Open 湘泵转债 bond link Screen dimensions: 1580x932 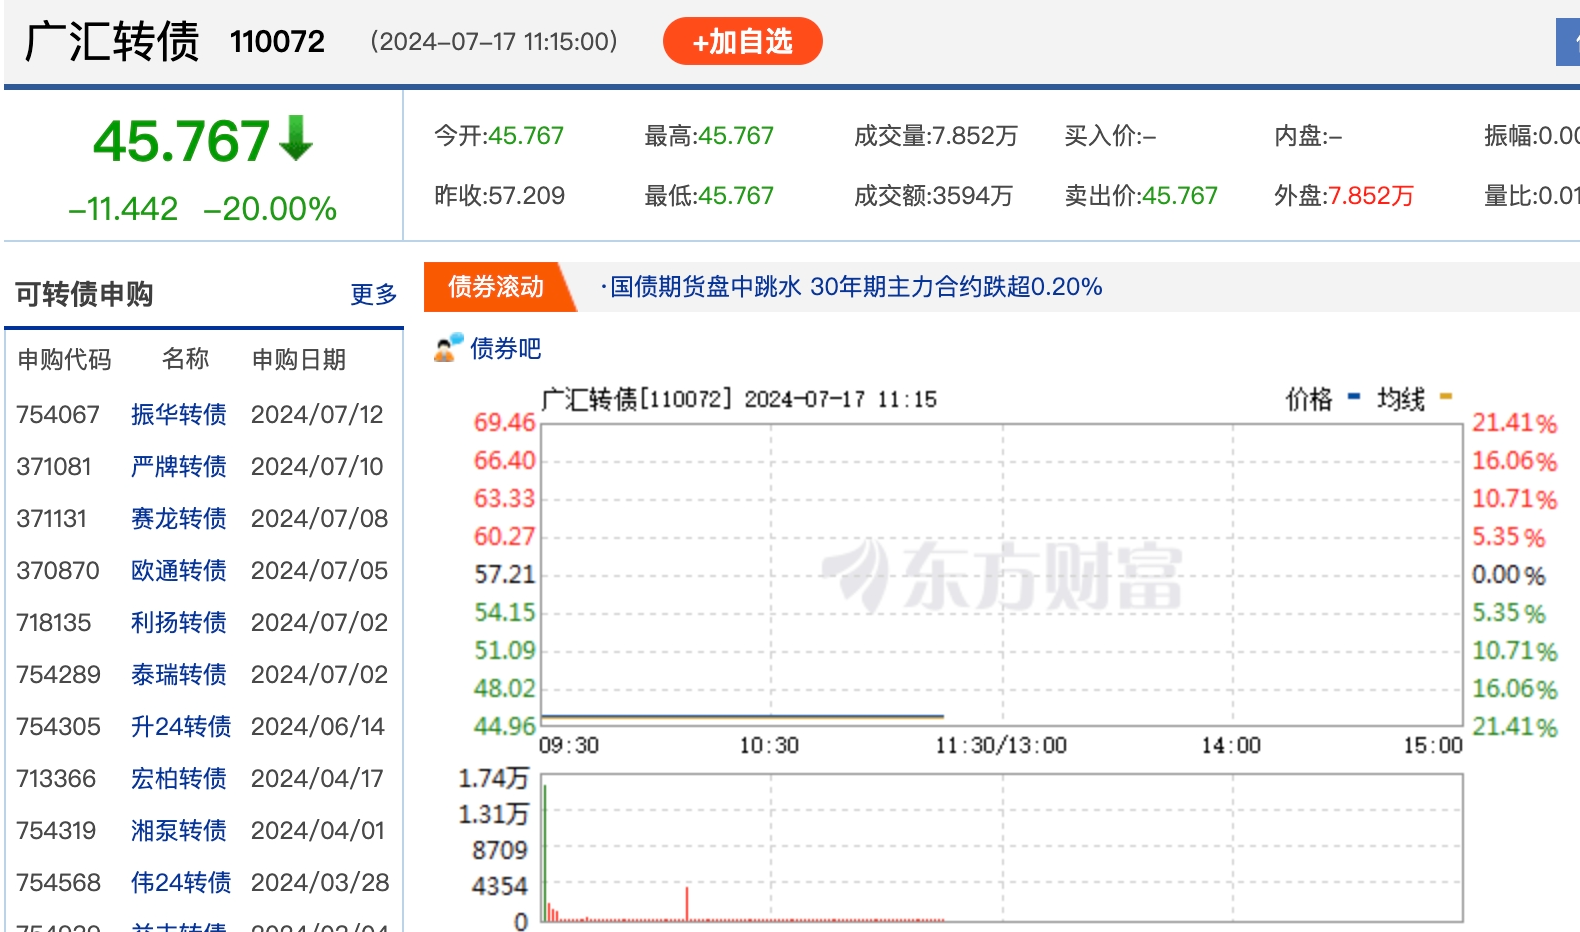[179, 830]
